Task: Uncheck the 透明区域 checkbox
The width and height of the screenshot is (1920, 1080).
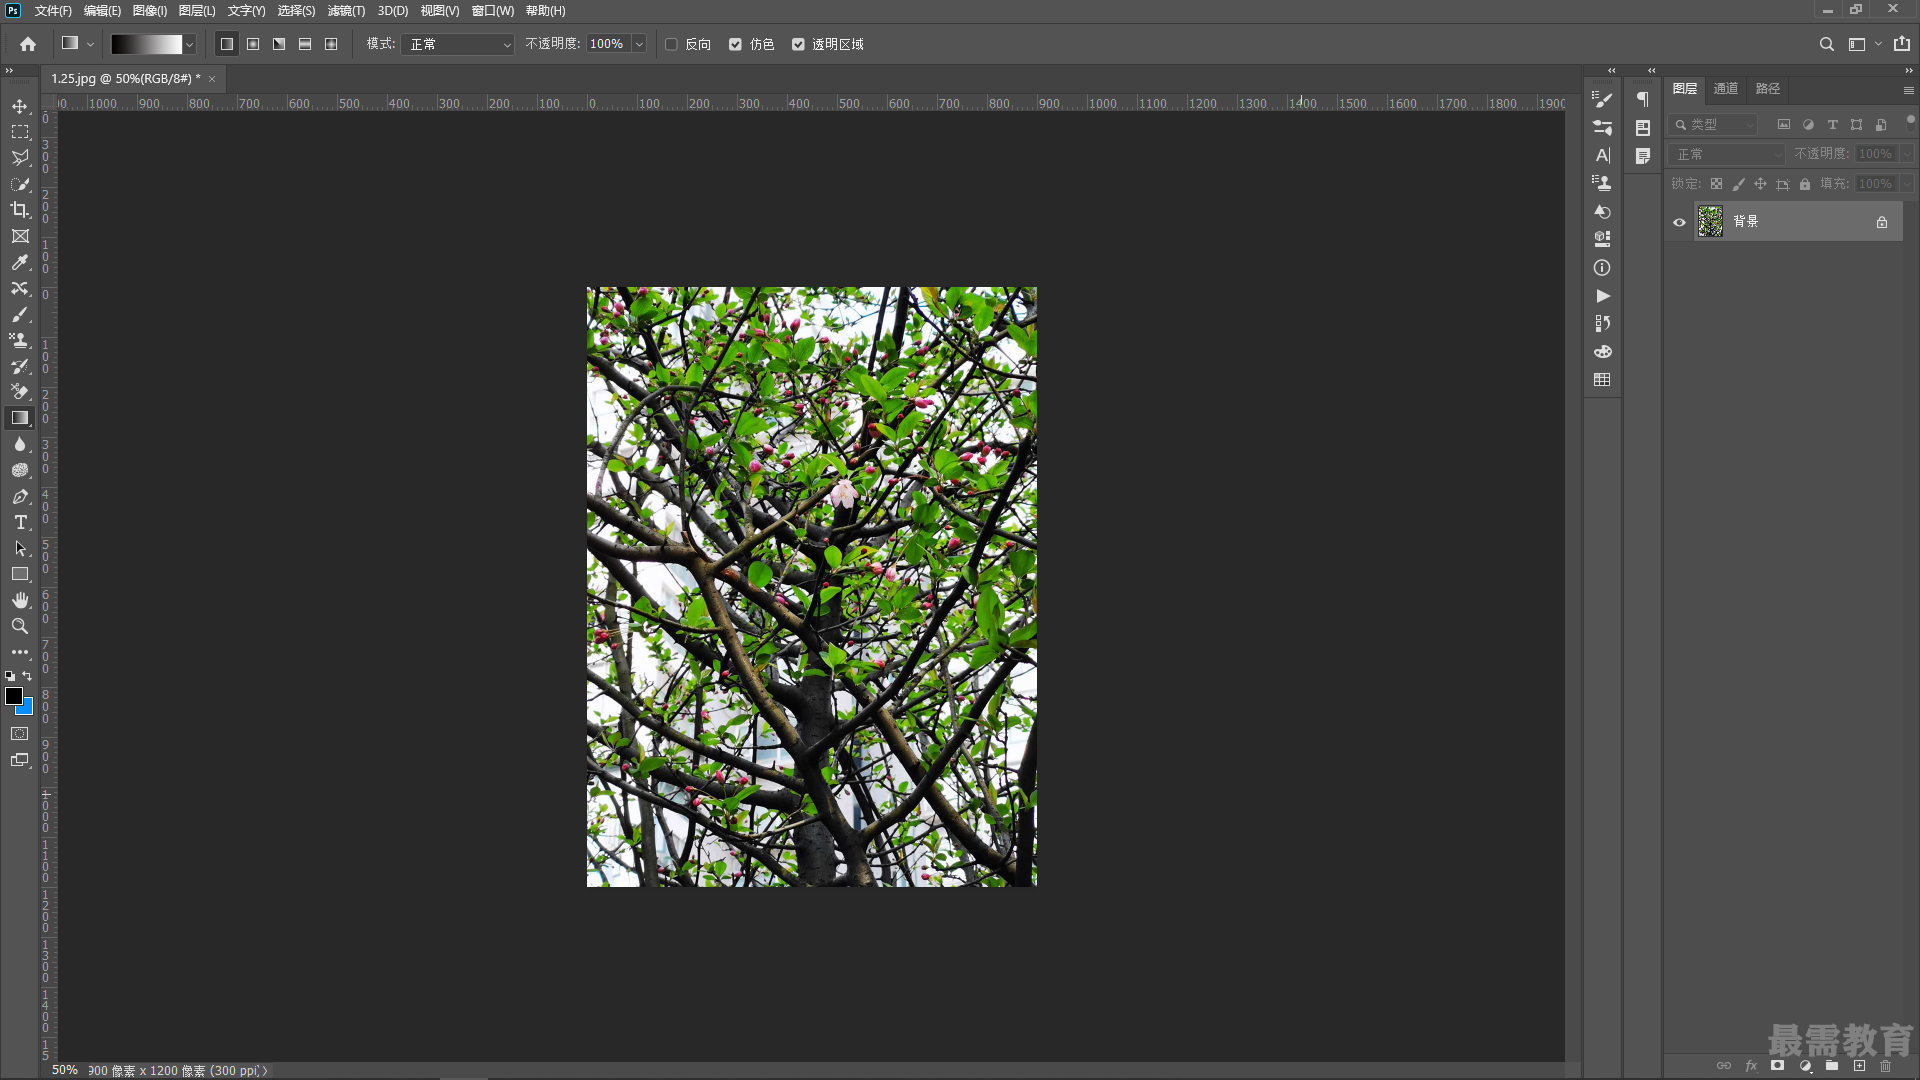Action: (x=798, y=44)
